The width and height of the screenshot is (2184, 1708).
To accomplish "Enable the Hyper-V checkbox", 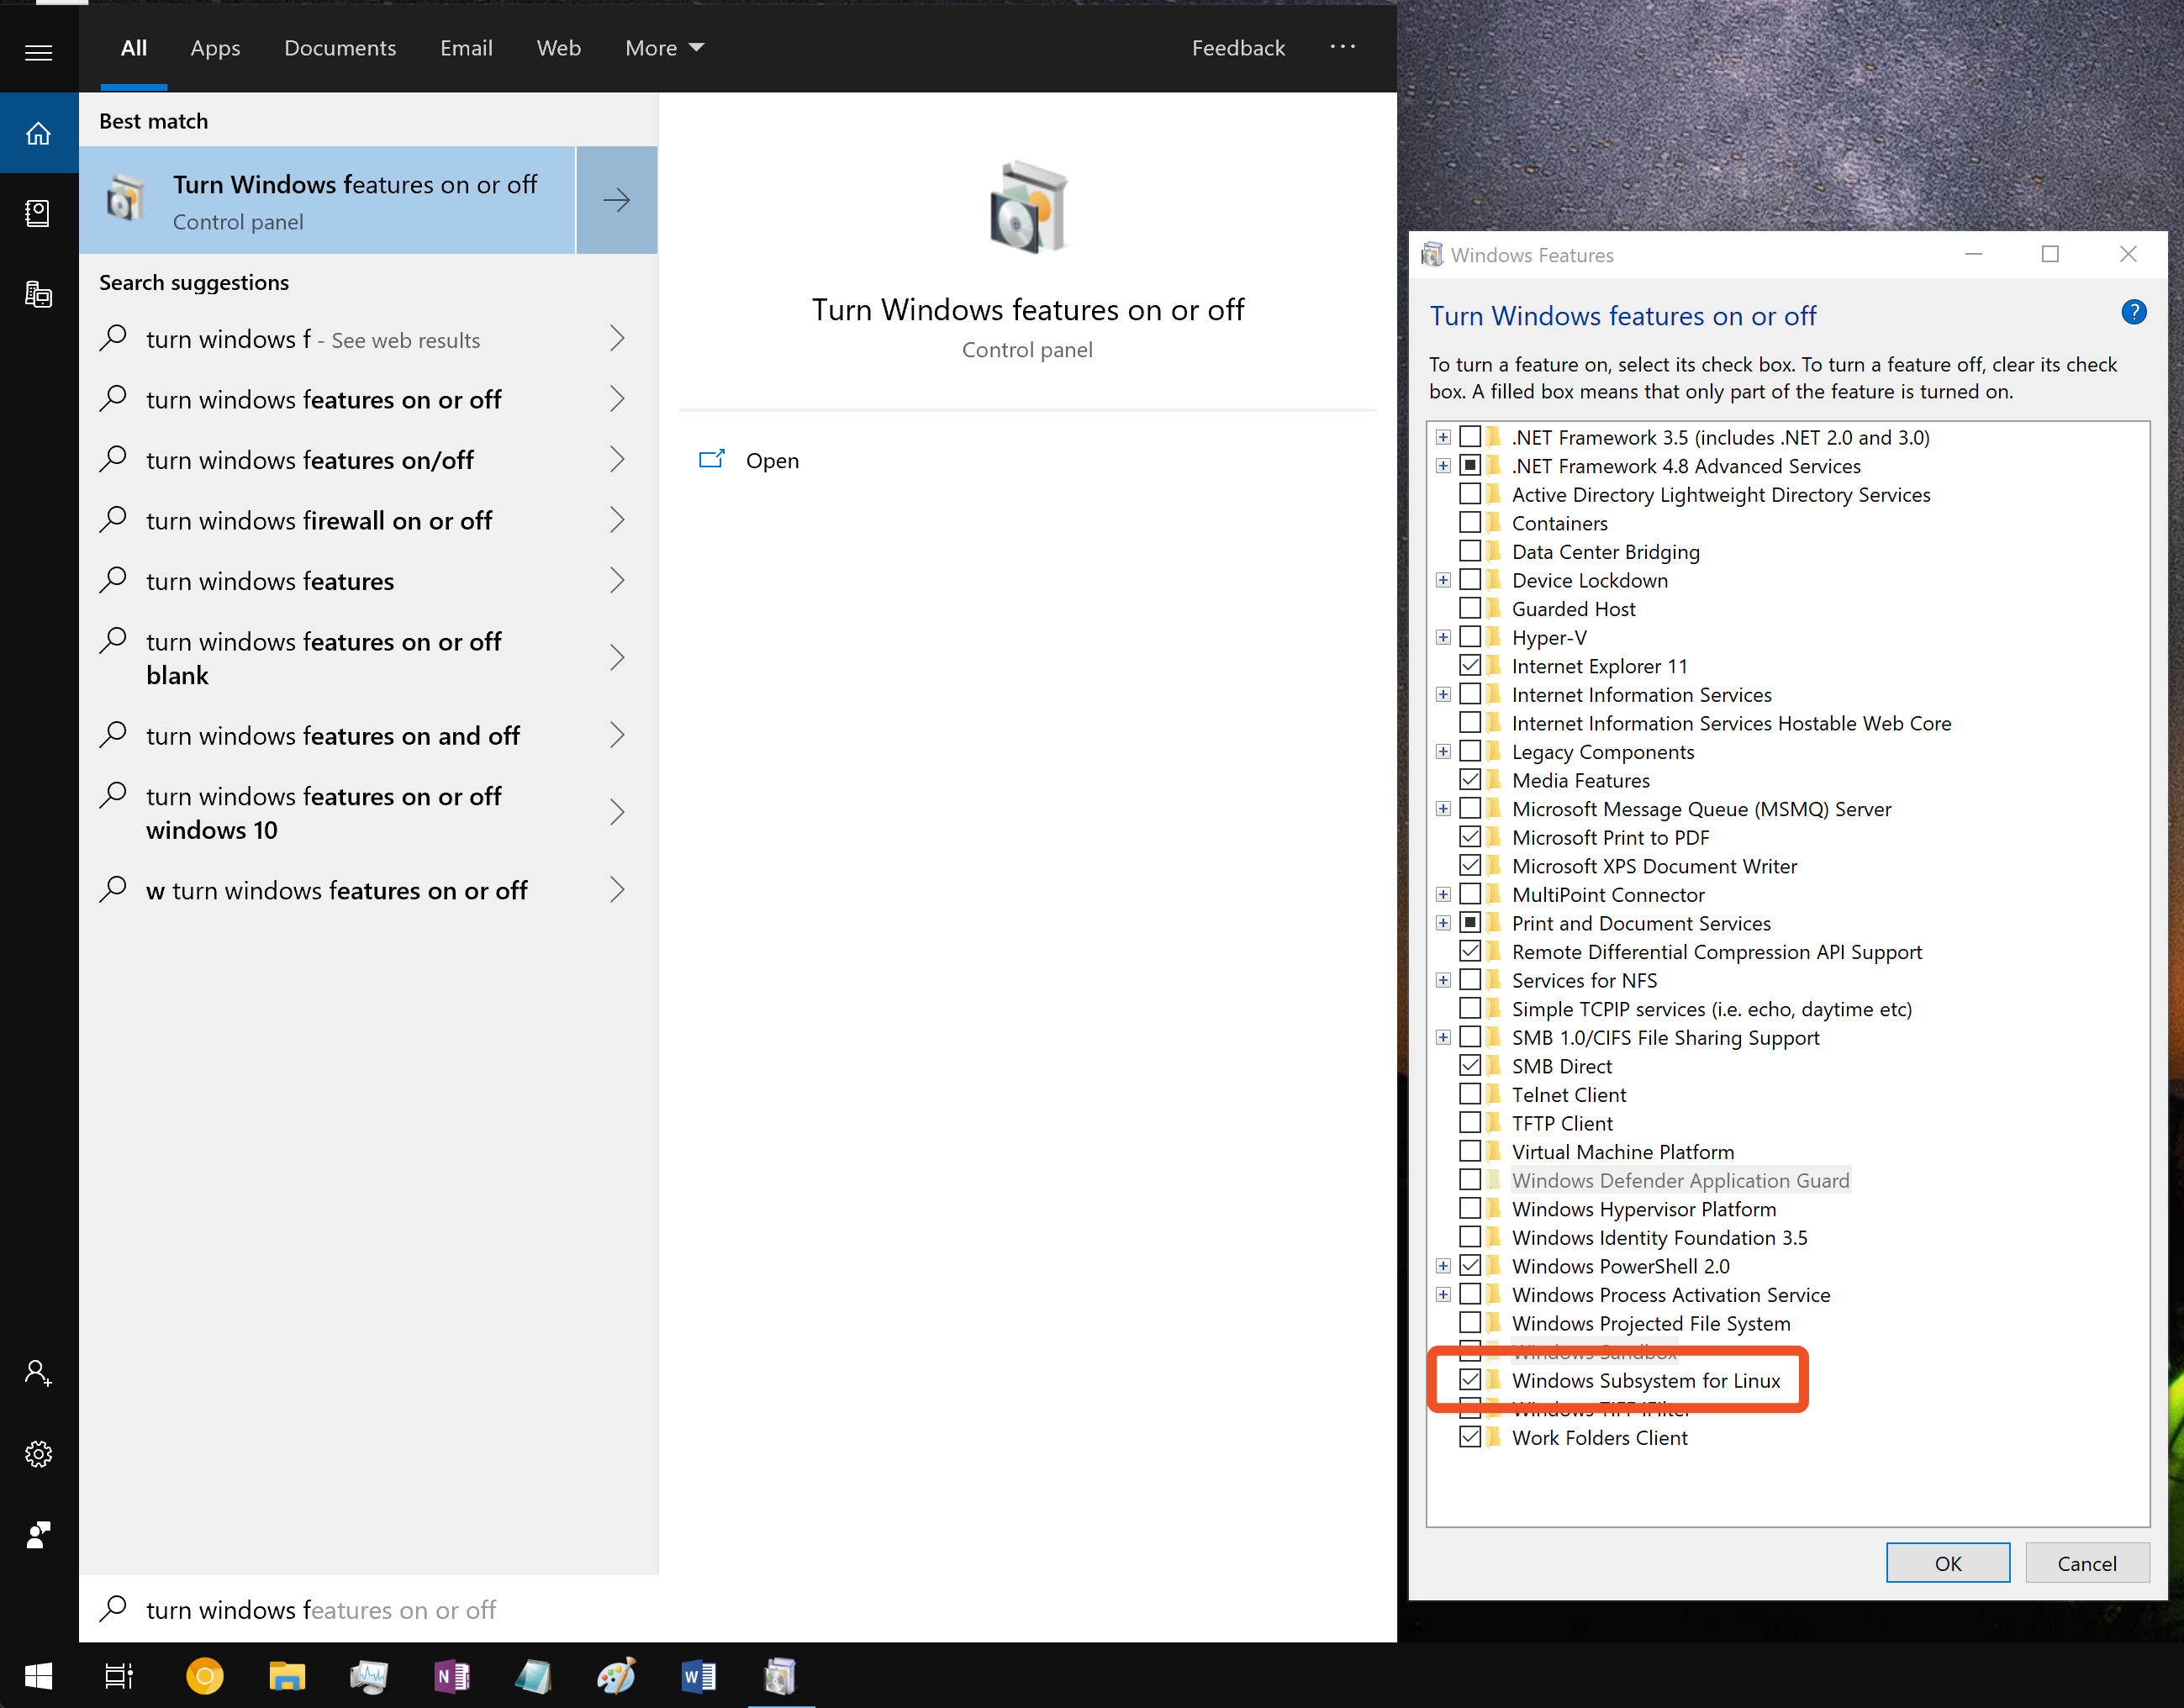I will [1470, 637].
